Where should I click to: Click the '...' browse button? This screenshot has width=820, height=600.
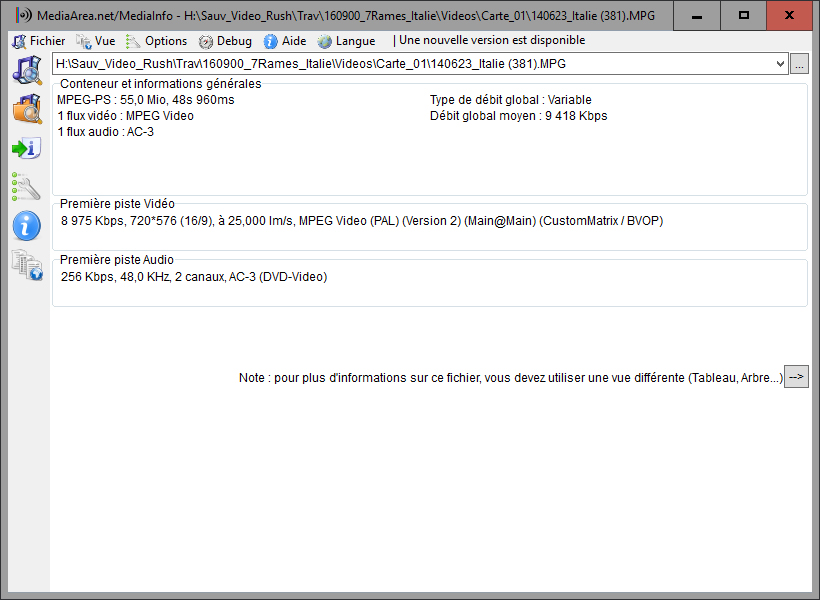pyautogui.click(x=799, y=64)
